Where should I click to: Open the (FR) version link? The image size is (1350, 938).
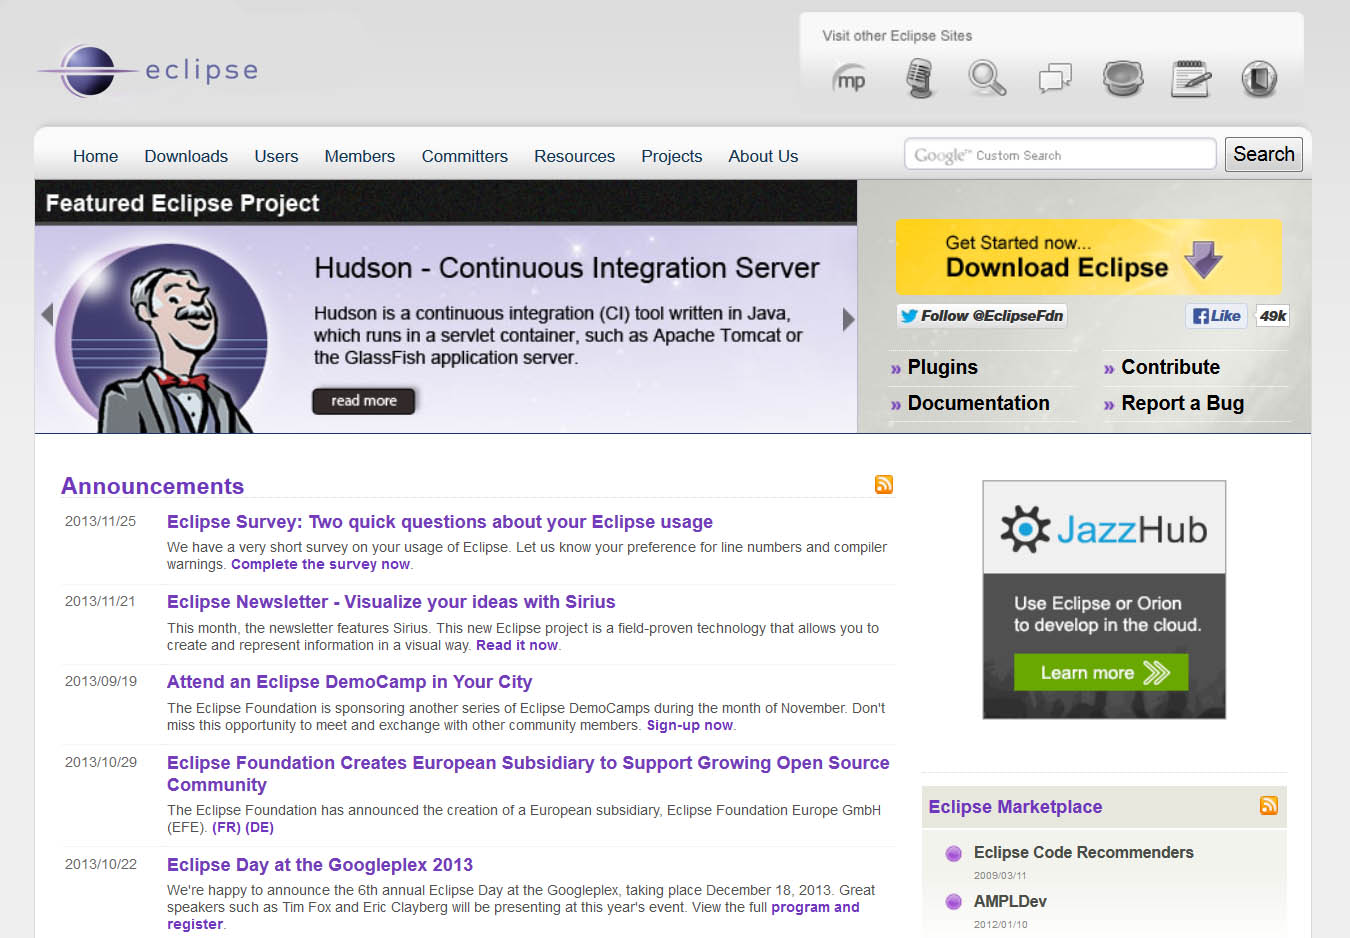(226, 827)
